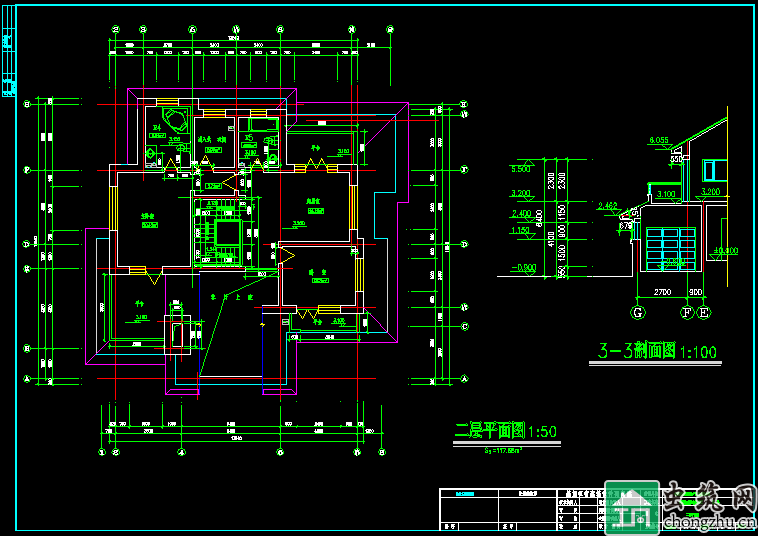Click grid axis bubble G under the section
The width and height of the screenshot is (758, 536).
tap(636, 313)
